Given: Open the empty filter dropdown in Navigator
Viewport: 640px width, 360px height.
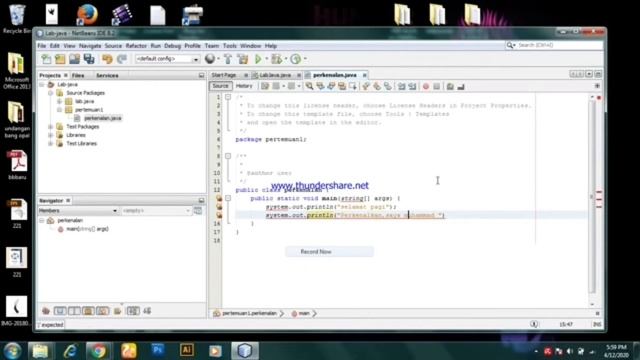Looking at the screenshot, I should 156,211.
